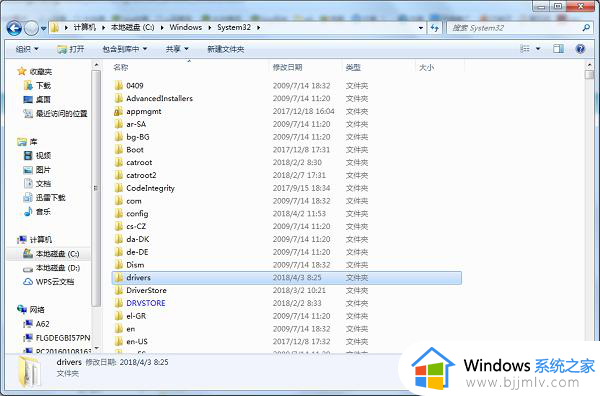Open the recent locations dropdown beside the Forward button
600x396 pixels.
tap(43, 28)
